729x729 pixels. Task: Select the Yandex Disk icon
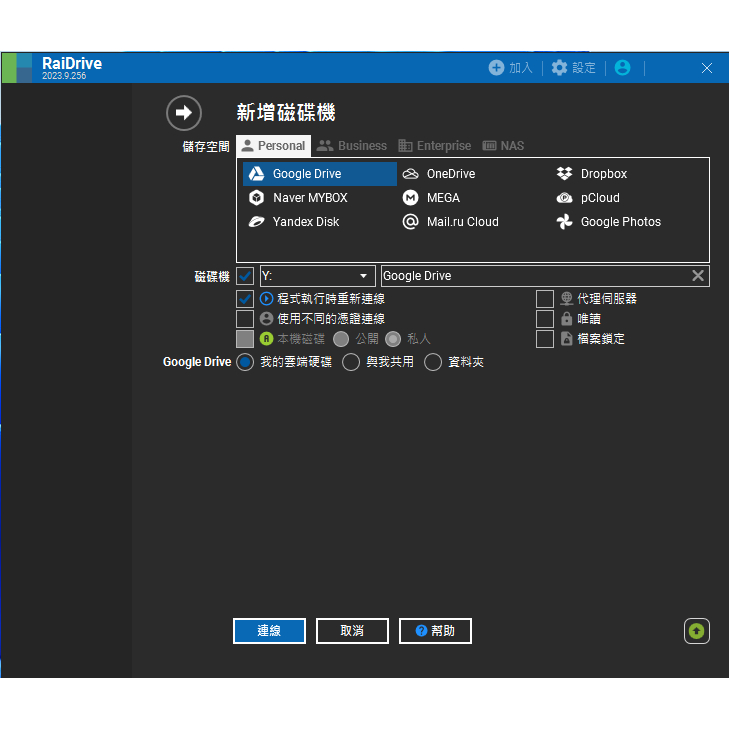point(256,222)
